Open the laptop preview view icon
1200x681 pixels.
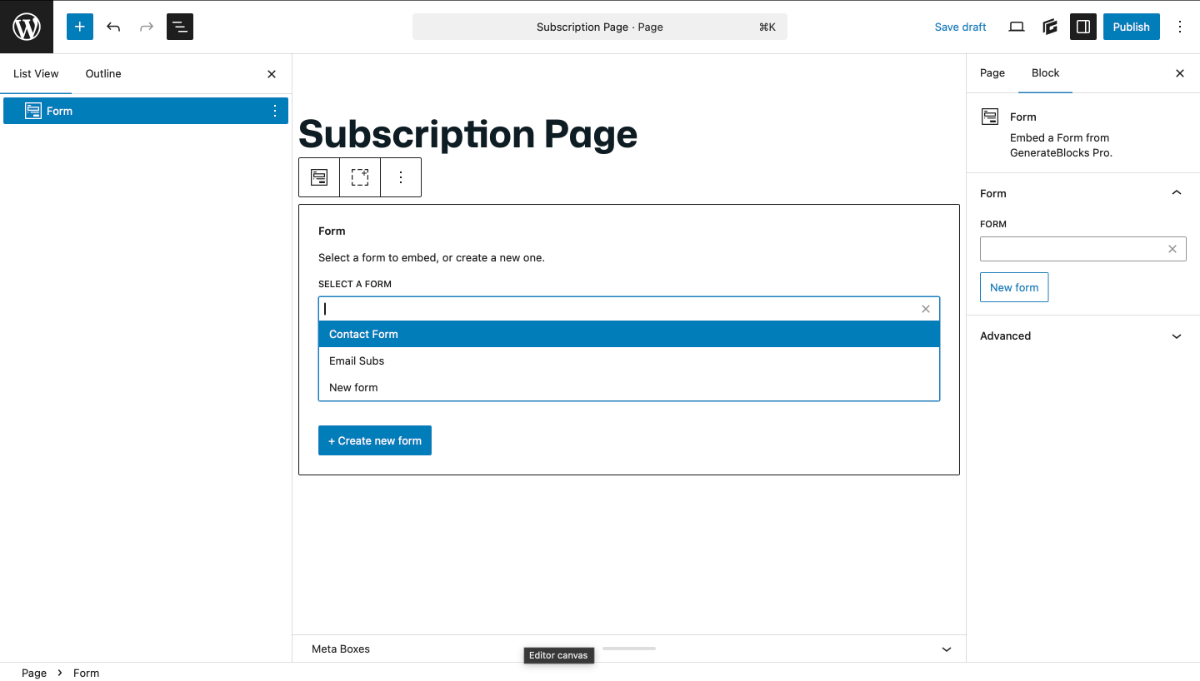(x=1016, y=27)
